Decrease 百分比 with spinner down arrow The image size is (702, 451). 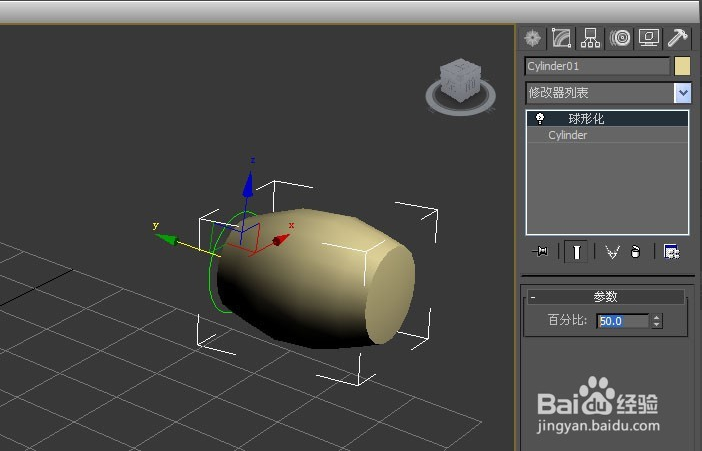point(657,325)
